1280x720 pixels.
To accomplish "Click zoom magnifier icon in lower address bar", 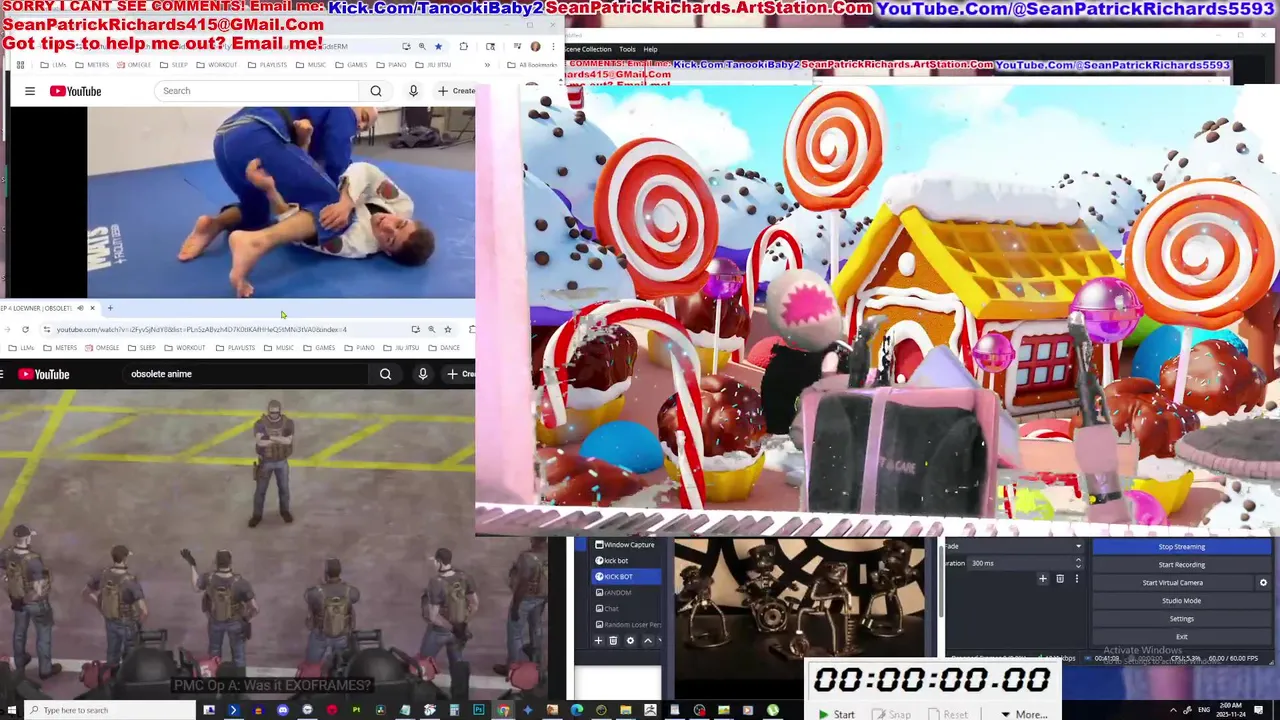I will [431, 329].
